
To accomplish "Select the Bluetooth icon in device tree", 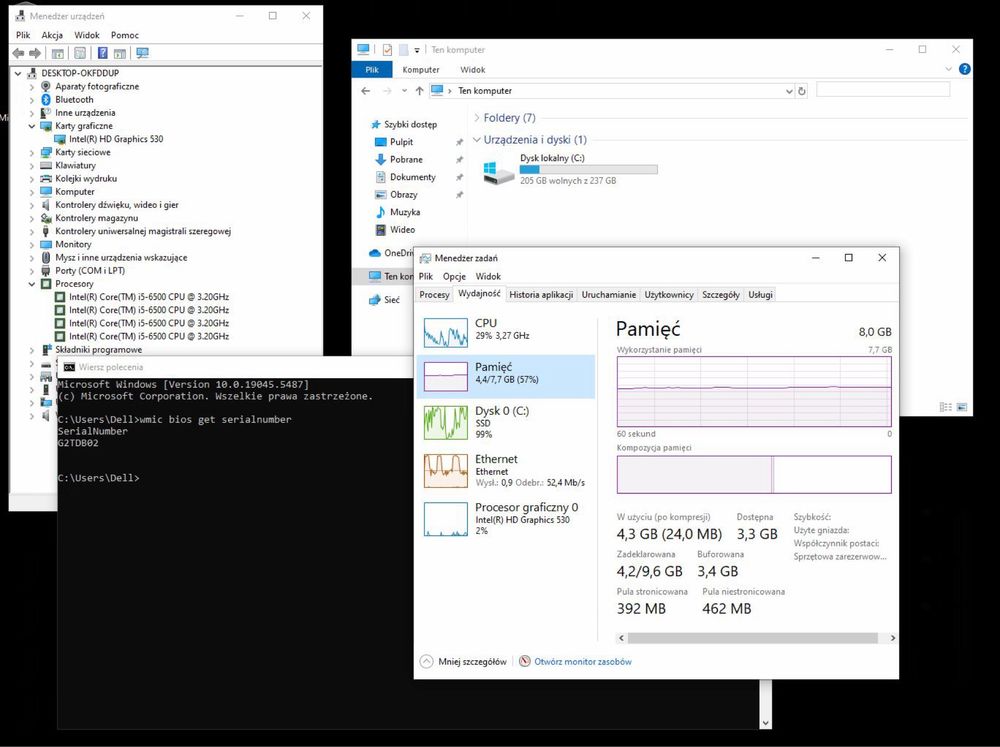I will 46,100.
